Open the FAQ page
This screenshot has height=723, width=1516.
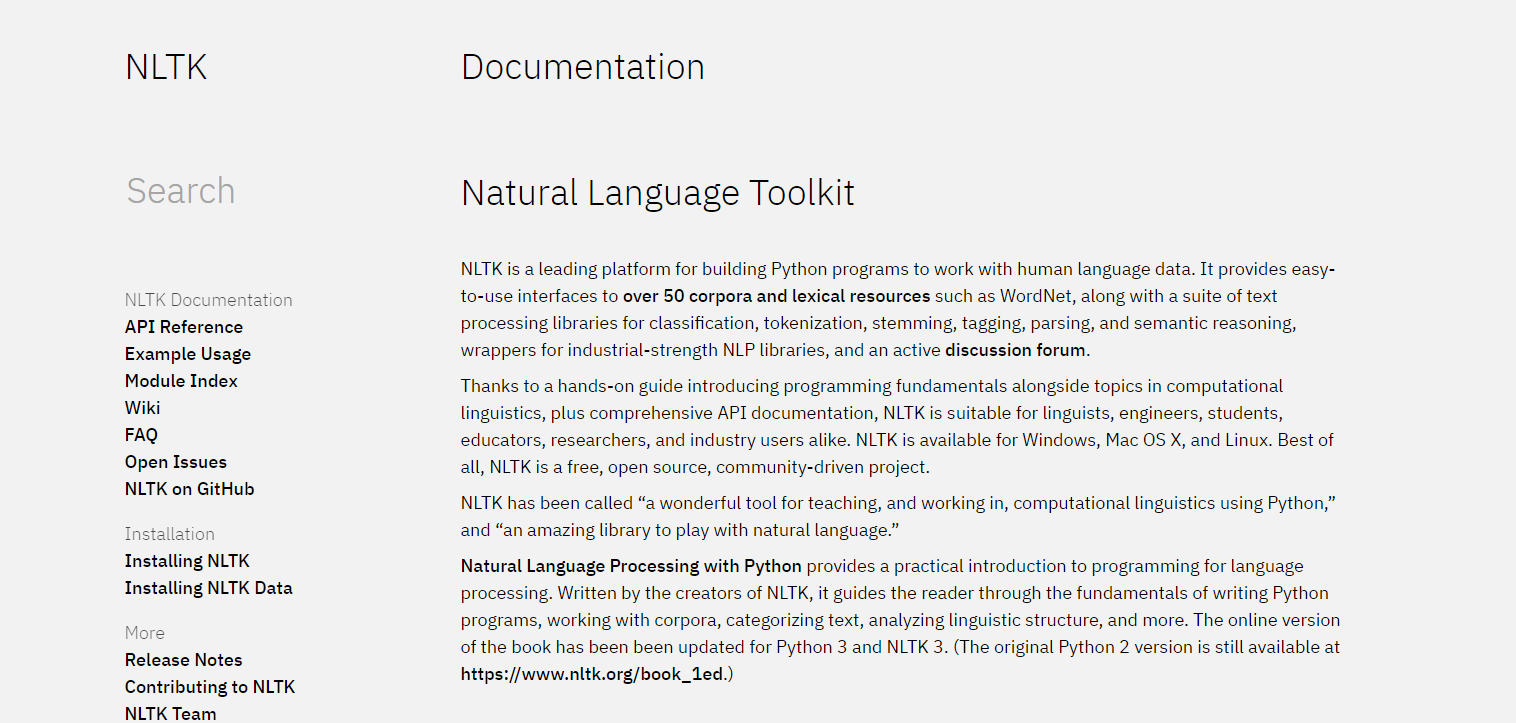141,435
